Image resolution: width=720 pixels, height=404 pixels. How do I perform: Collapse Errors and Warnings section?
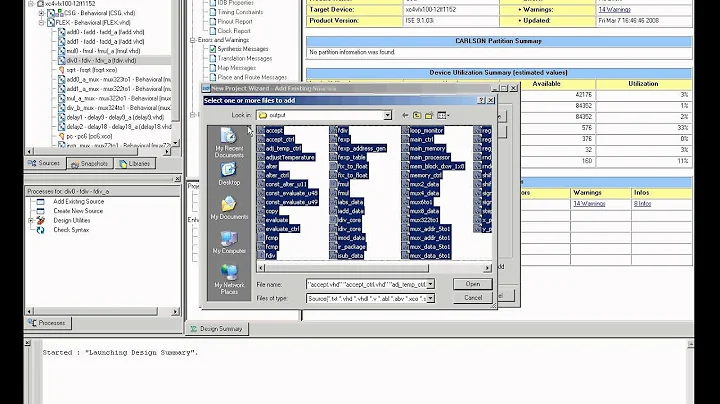pyautogui.click(x=192, y=40)
